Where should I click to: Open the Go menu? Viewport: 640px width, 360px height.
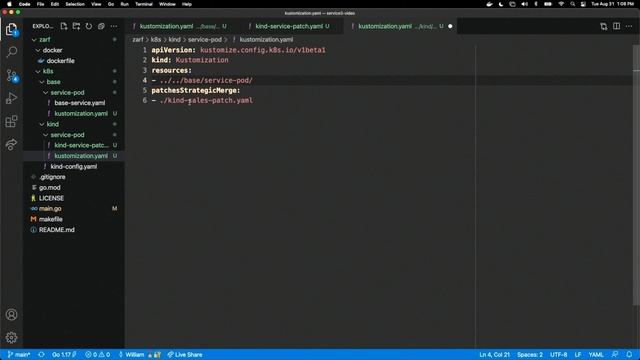coord(111,4)
